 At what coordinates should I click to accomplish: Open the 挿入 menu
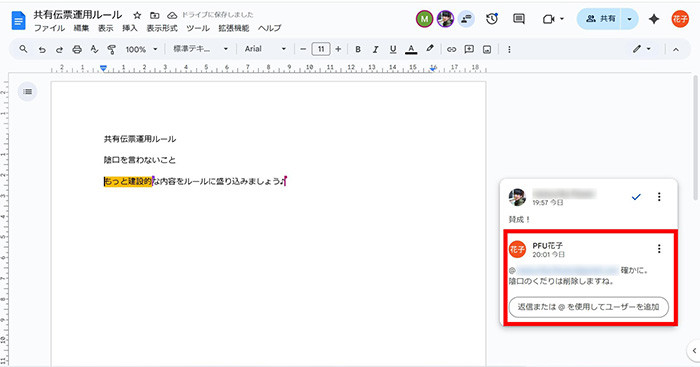130,28
